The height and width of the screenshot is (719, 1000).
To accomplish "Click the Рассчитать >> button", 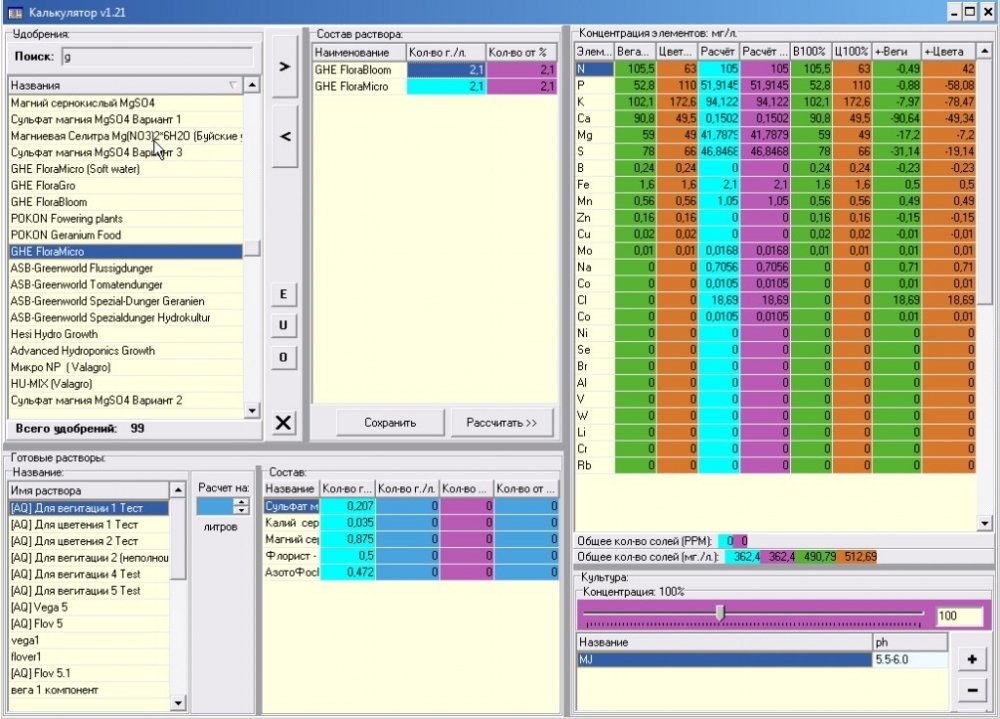I will [x=501, y=422].
